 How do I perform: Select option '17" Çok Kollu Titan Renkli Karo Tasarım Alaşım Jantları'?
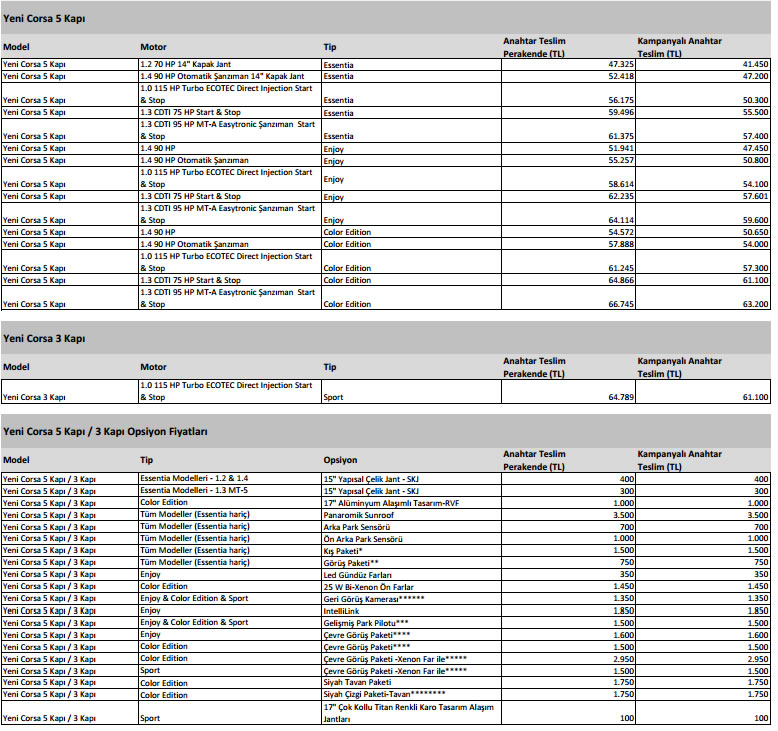[x=409, y=713]
